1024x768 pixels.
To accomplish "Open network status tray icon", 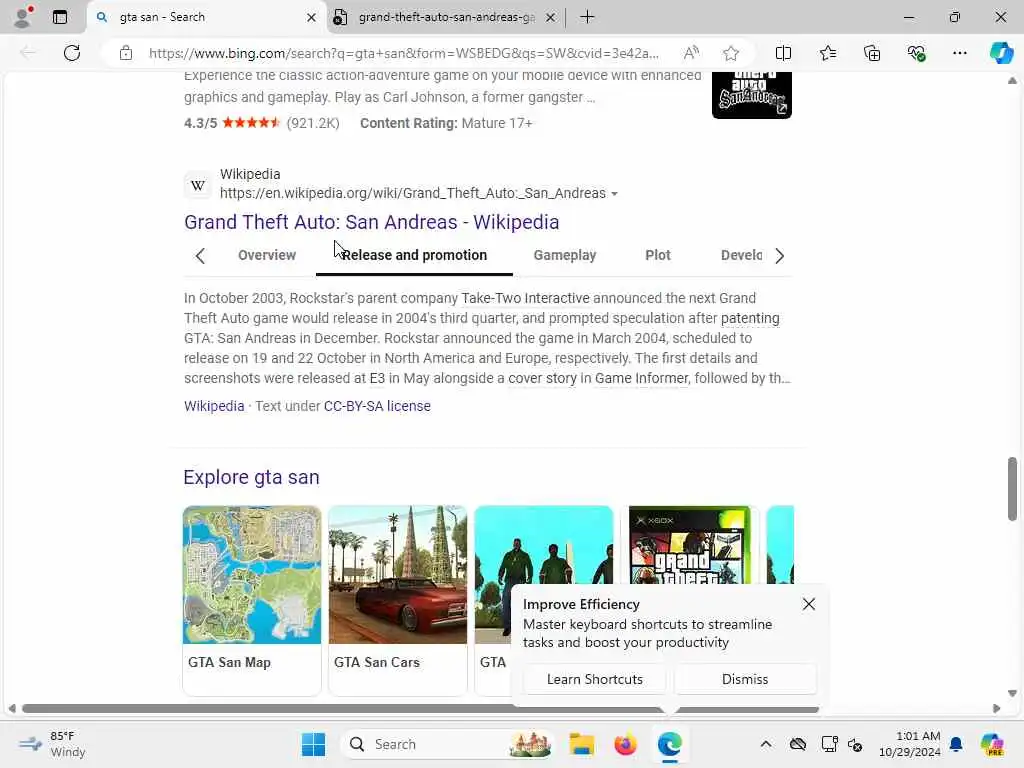I will [x=829, y=744].
